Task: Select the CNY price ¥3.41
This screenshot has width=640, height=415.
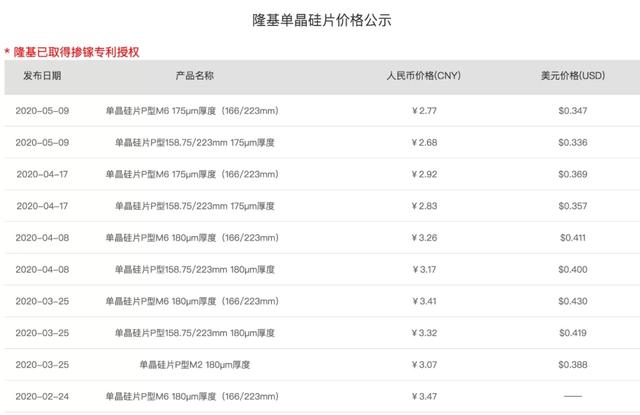Action: (424, 301)
